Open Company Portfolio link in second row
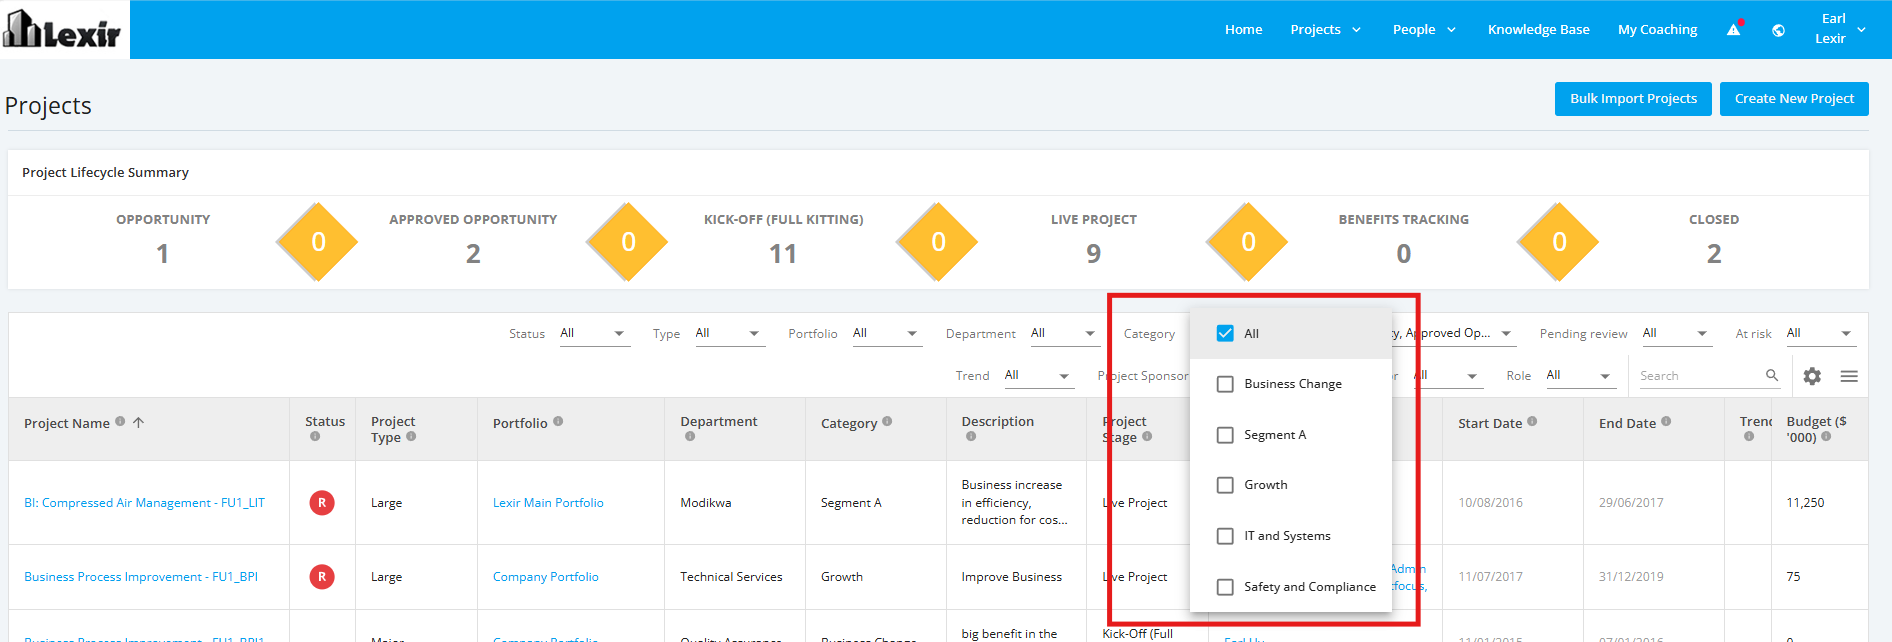This screenshot has width=1892, height=642. pos(545,577)
